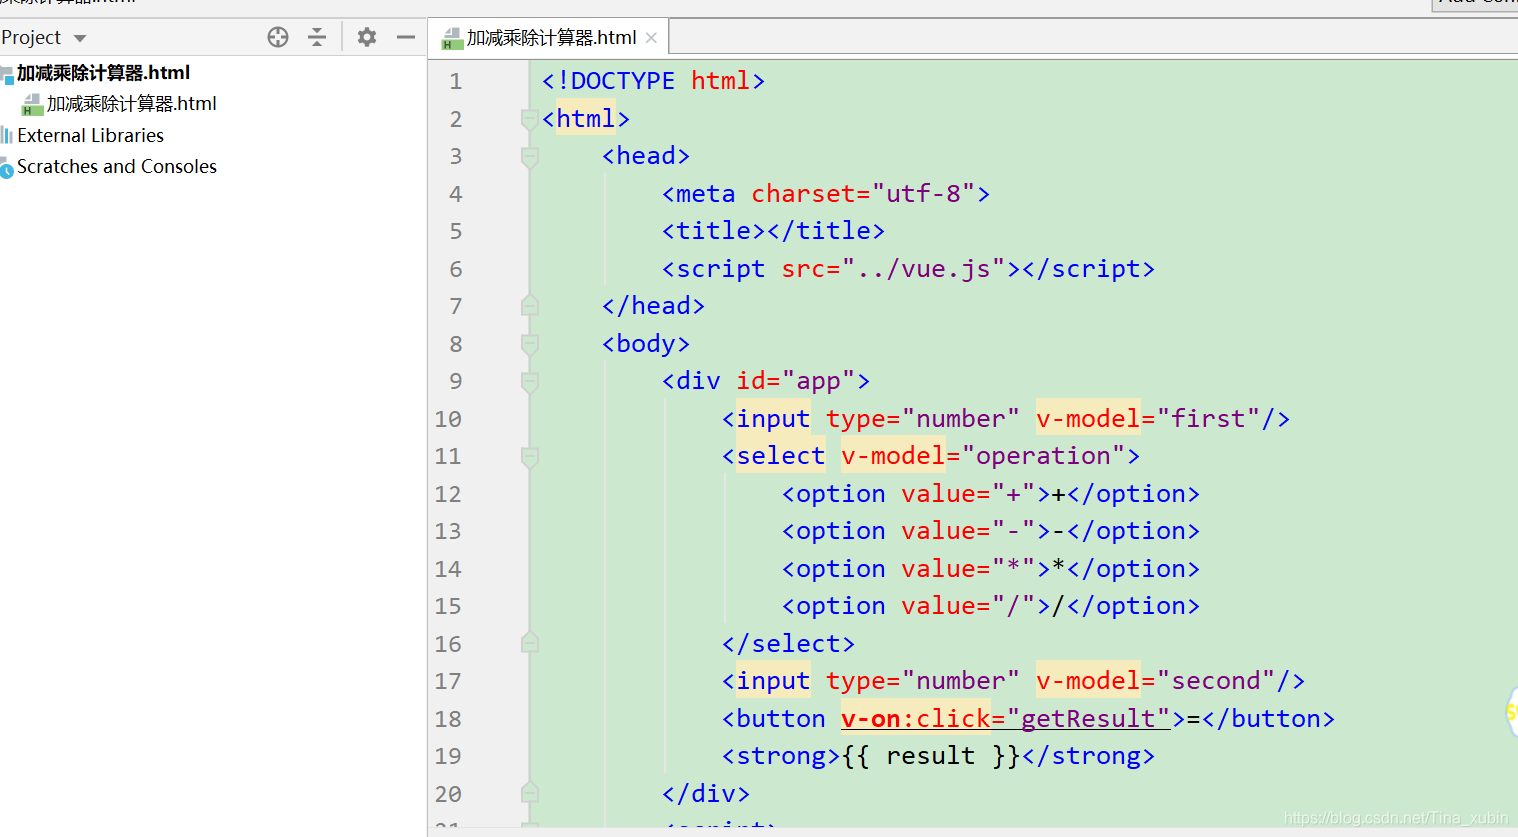The image size is (1518, 837).
Task: Click the Scratches and Consoles icon
Action: [x=7, y=167]
